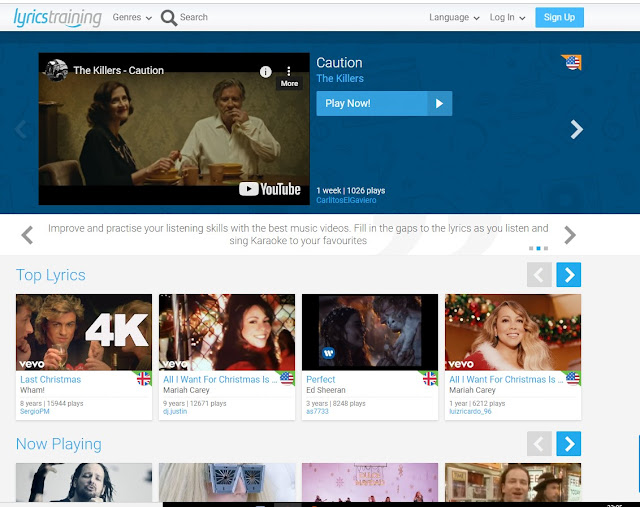Open the Genres dropdown menu
This screenshot has height=507, width=640.
(x=132, y=18)
